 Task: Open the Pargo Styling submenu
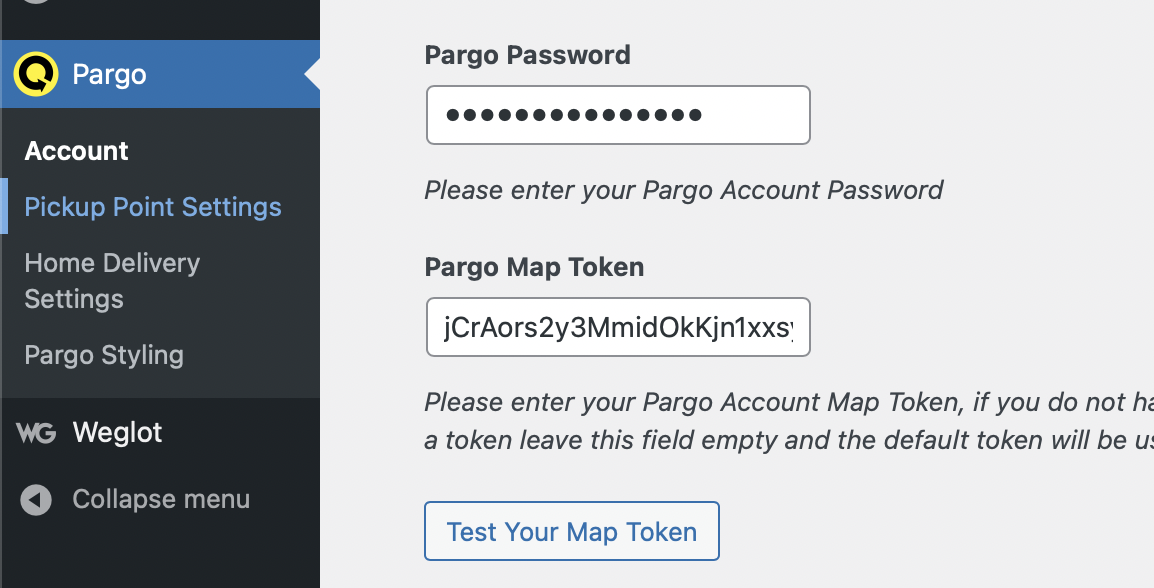click(x=104, y=355)
